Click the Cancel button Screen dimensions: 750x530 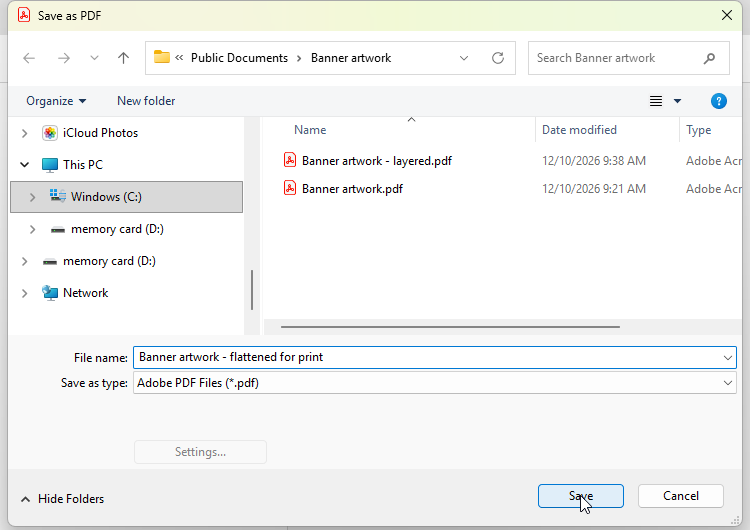681,496
